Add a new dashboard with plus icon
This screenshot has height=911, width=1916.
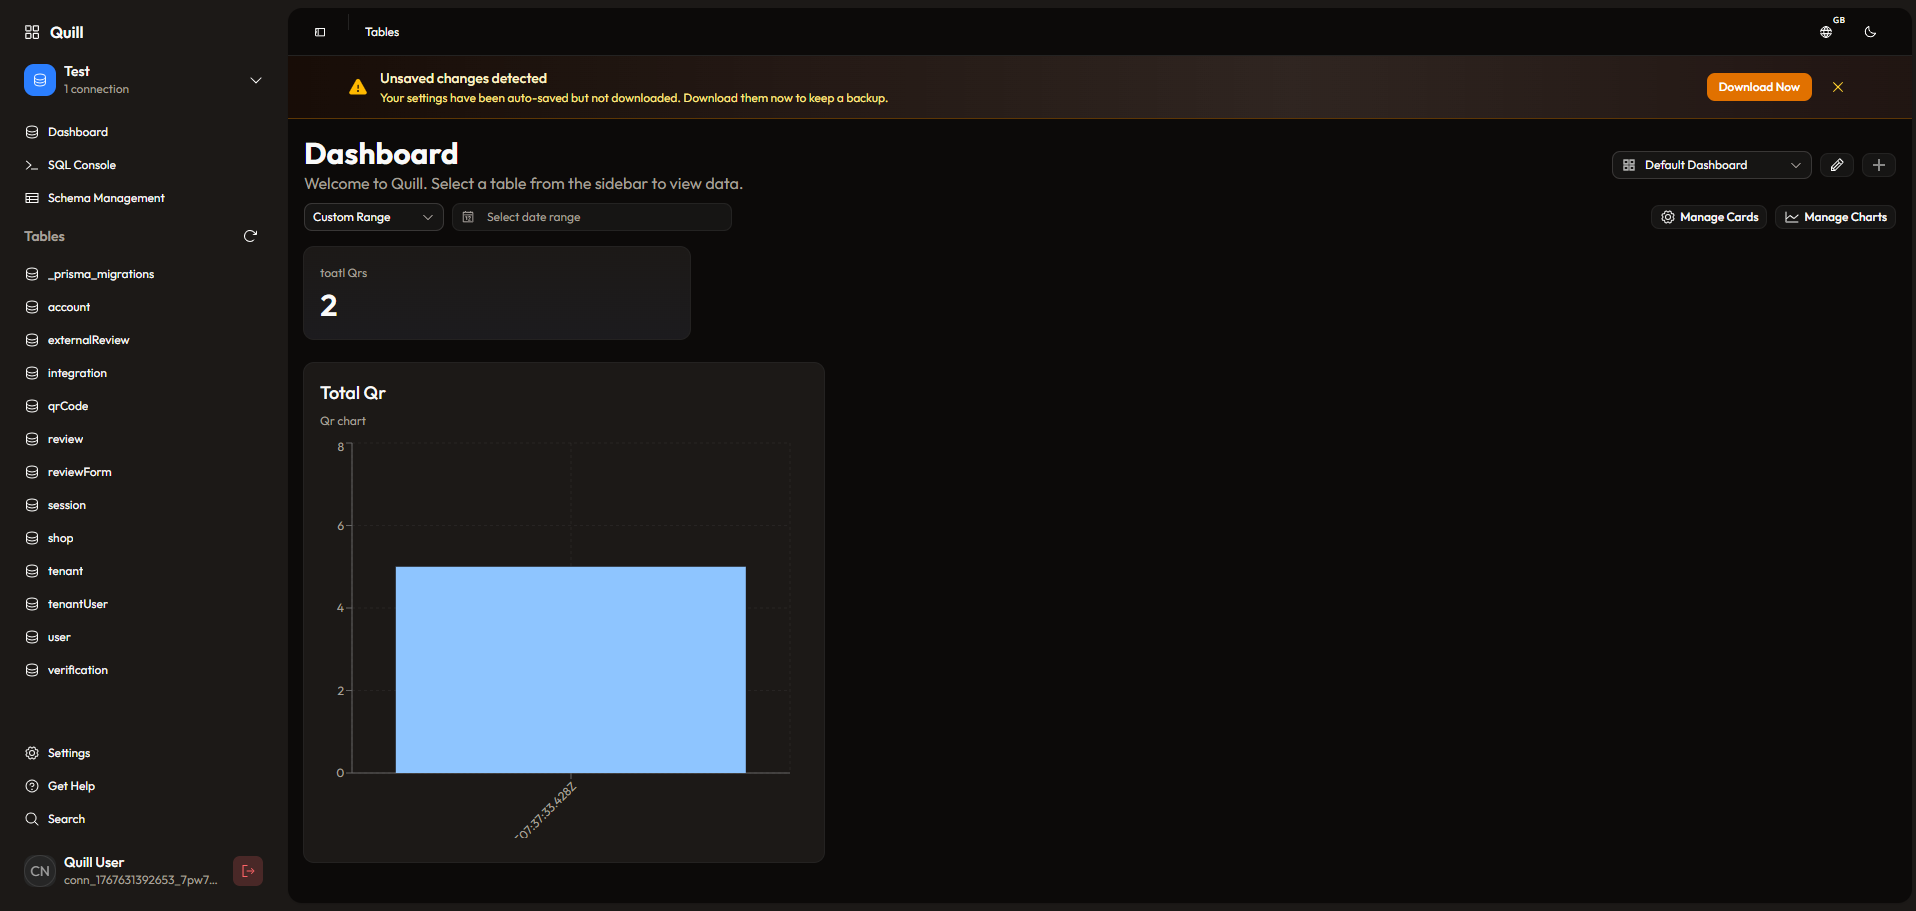tap(1879, 165)
